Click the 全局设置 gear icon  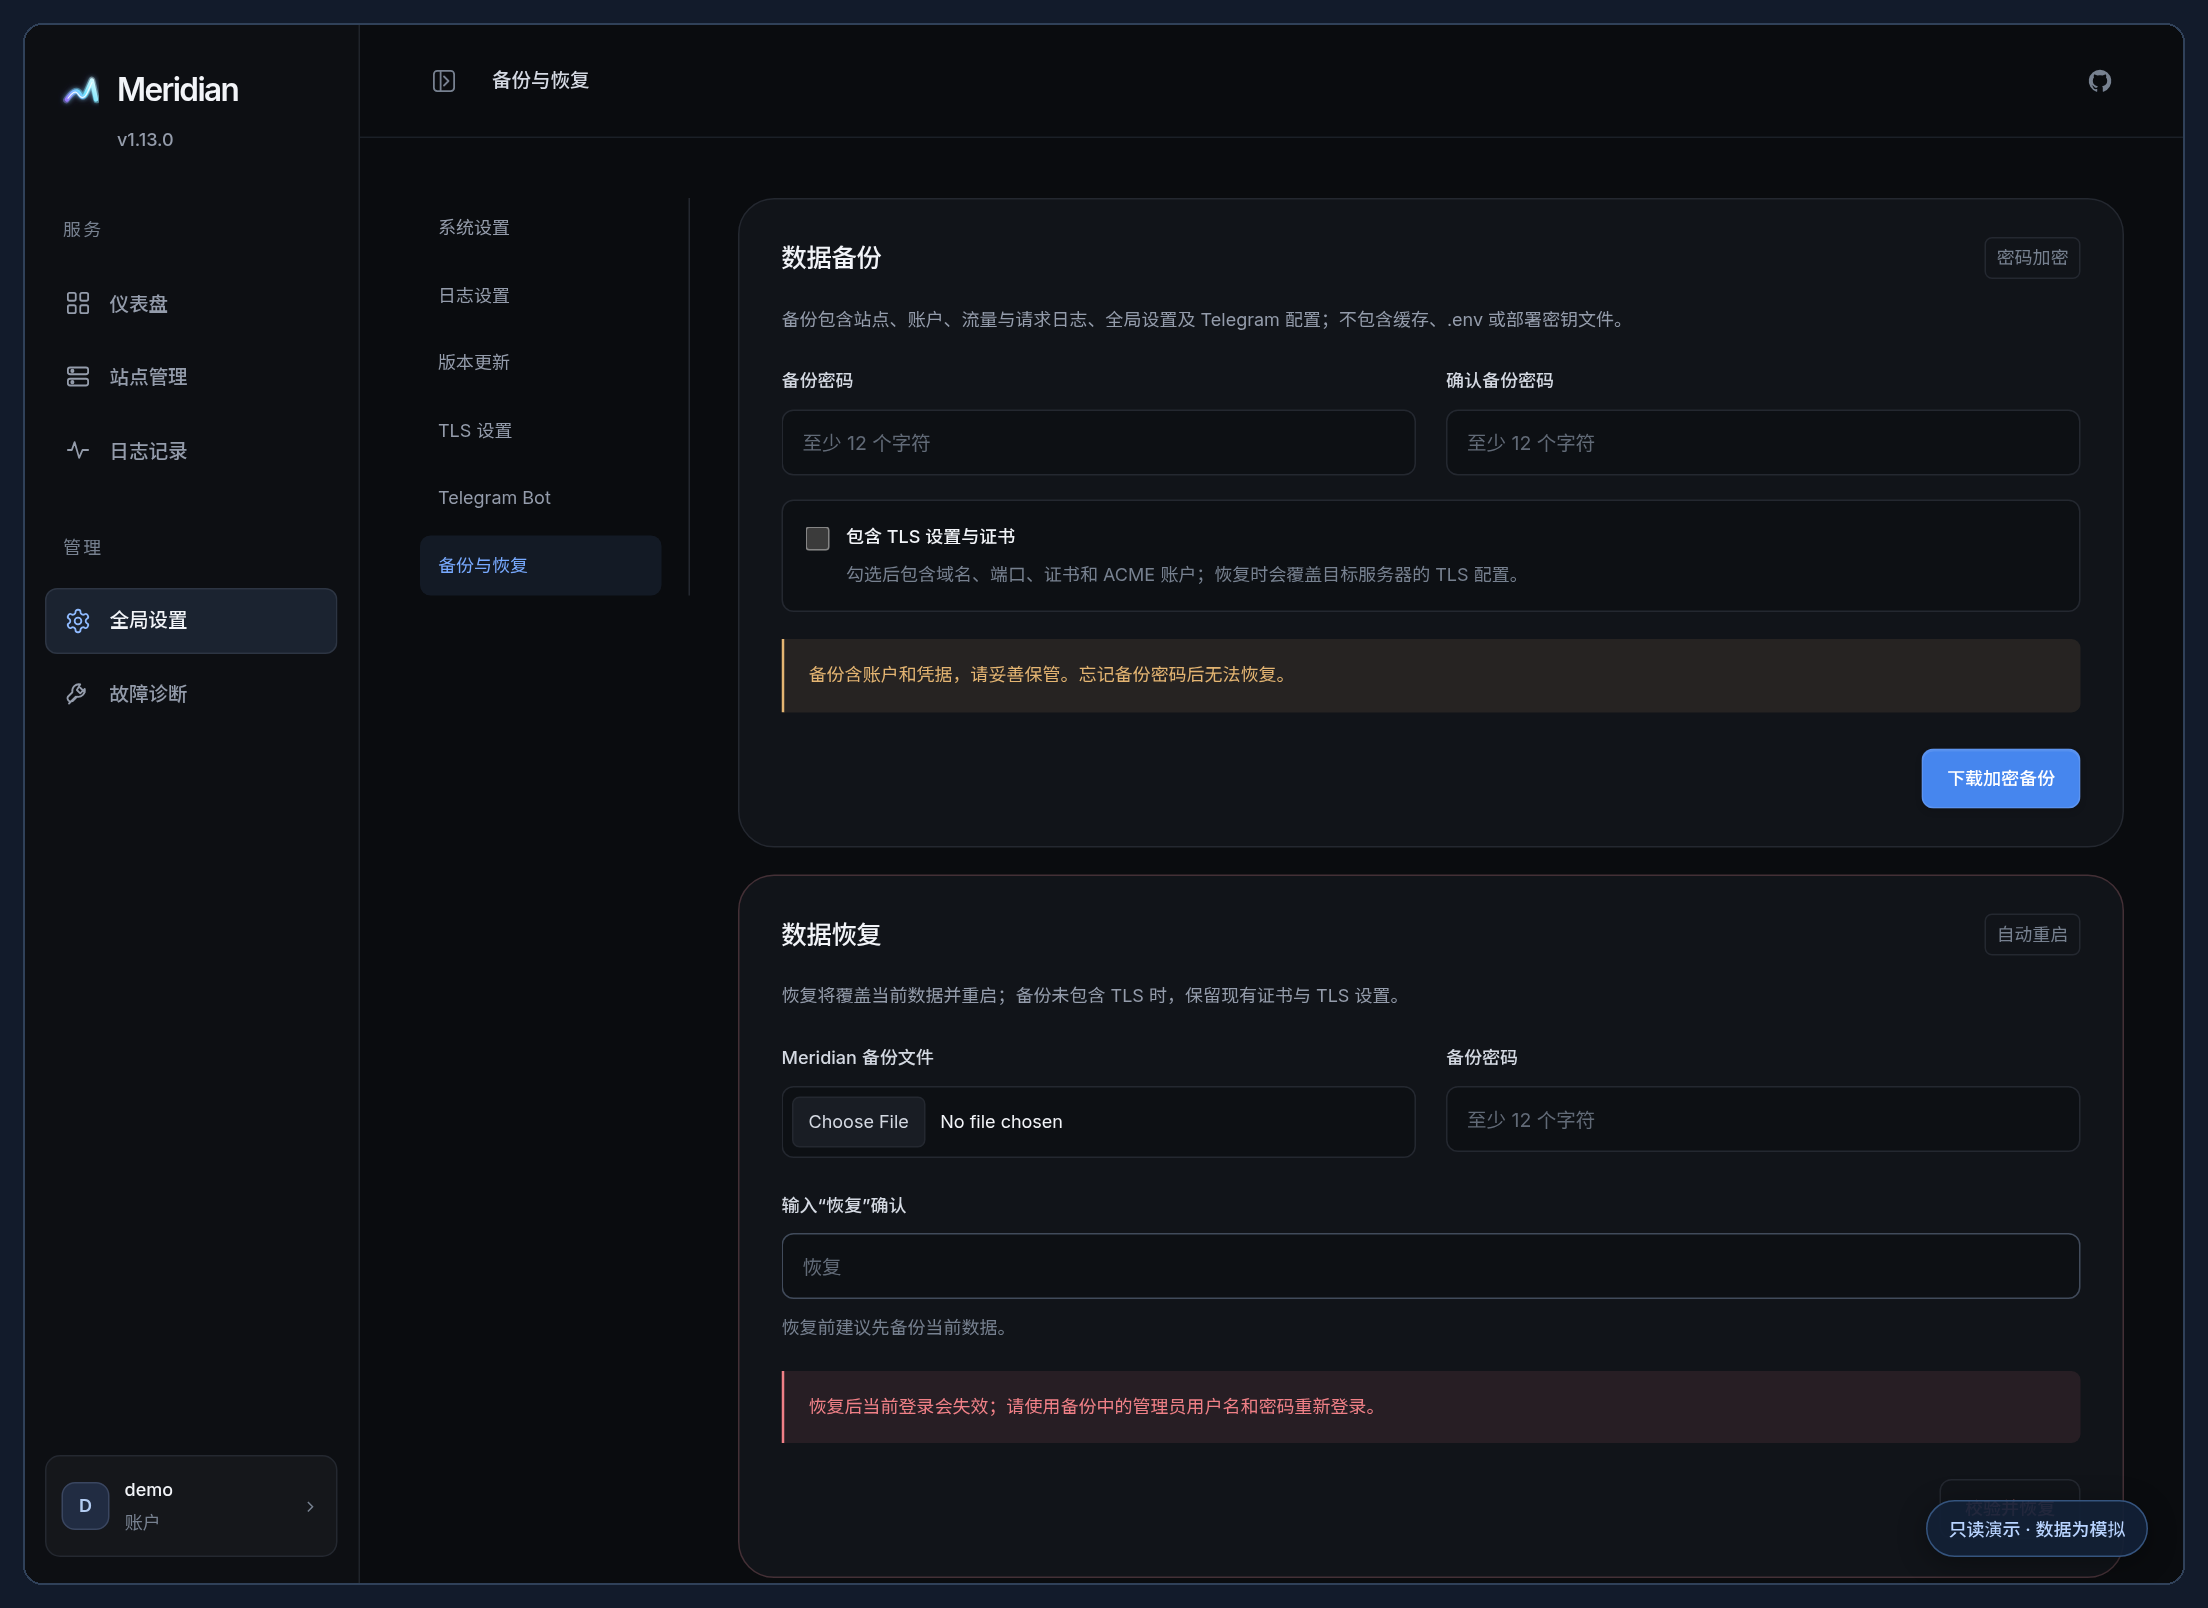pyautogui.click(x=78, y=621)
